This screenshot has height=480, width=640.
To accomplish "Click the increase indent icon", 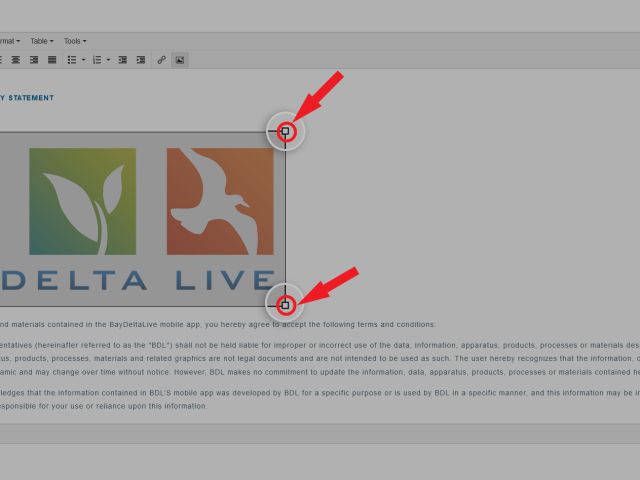I will (141, 60).
